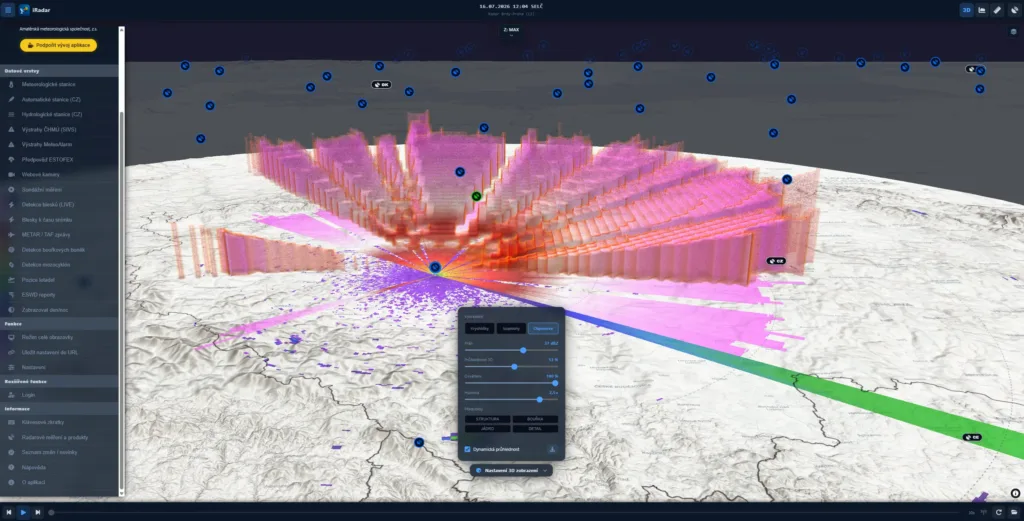Collapse the Funkce section header
This screenshot has height=521, width=1024.
(59, 324)
